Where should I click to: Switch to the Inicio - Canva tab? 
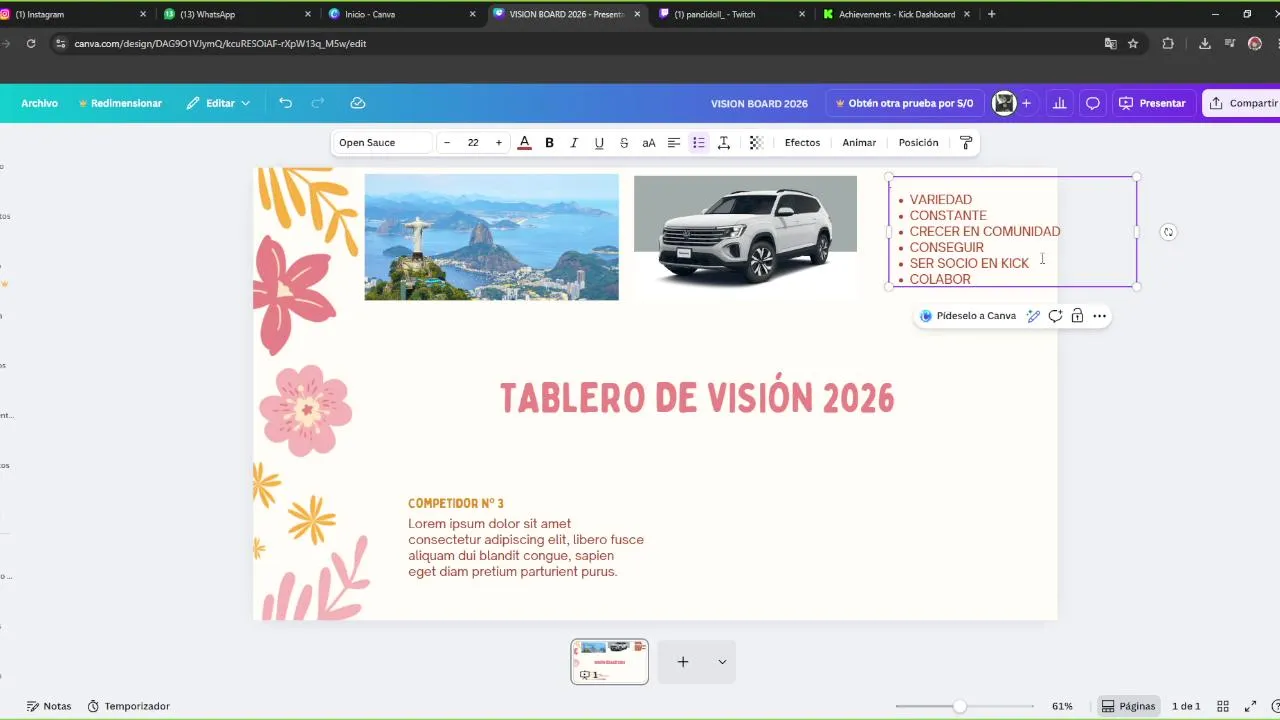pos(403,14)
